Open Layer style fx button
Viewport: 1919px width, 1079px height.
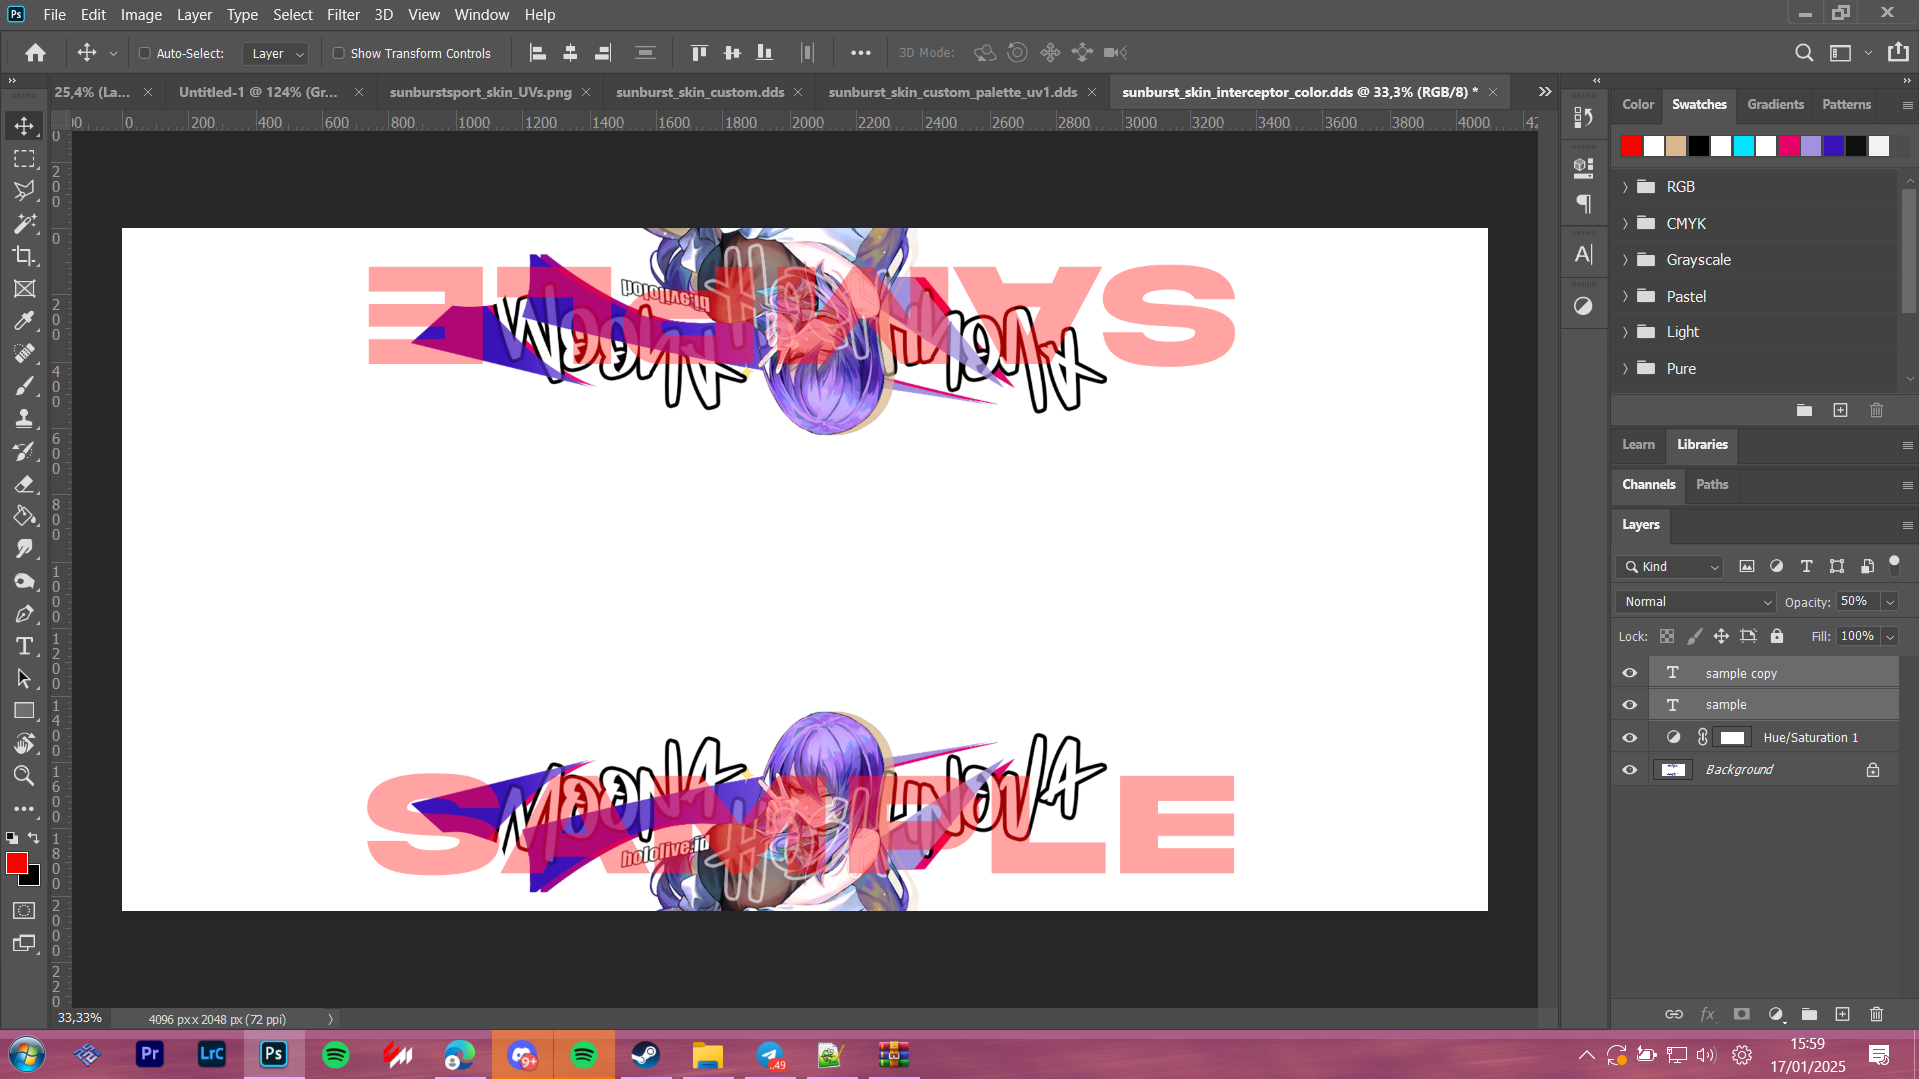[x=1707, y=1014]
